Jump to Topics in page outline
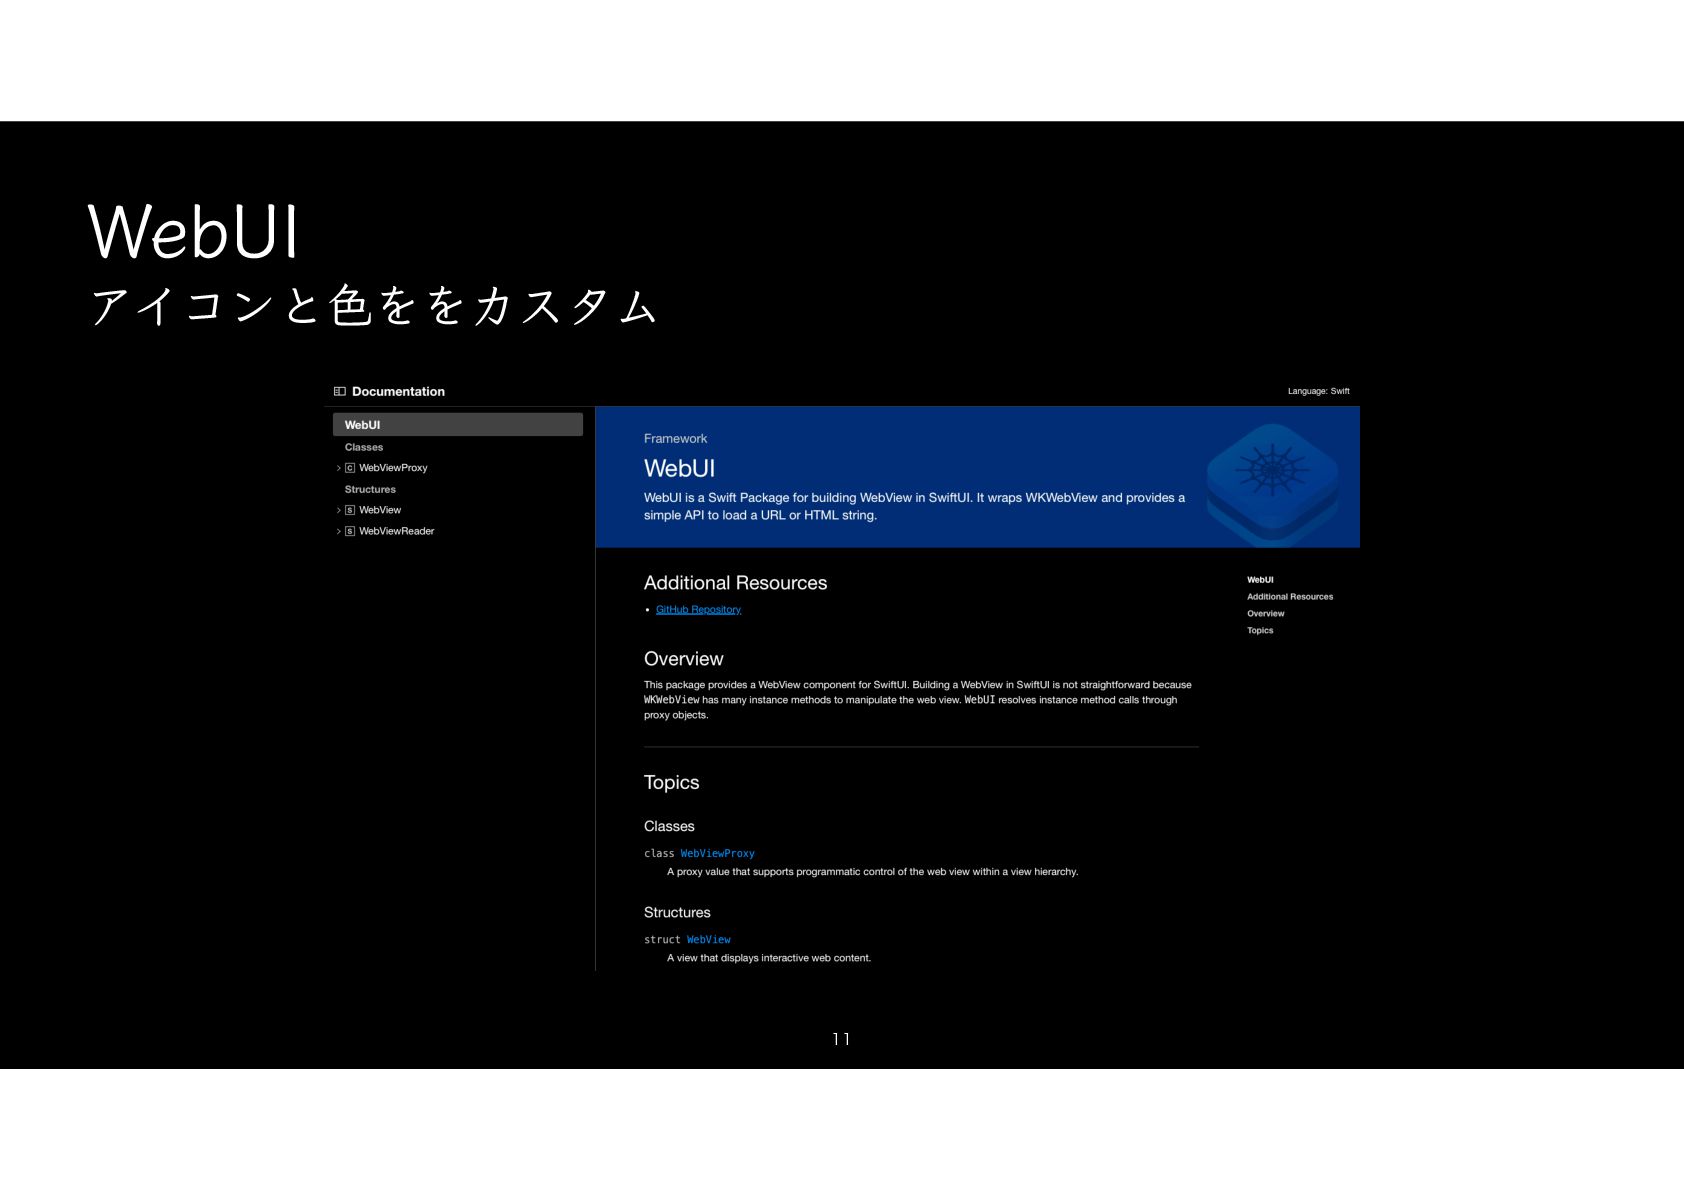This screenshot has height=1190, width=1684. pyautogui.click(x=1260, y=631)
